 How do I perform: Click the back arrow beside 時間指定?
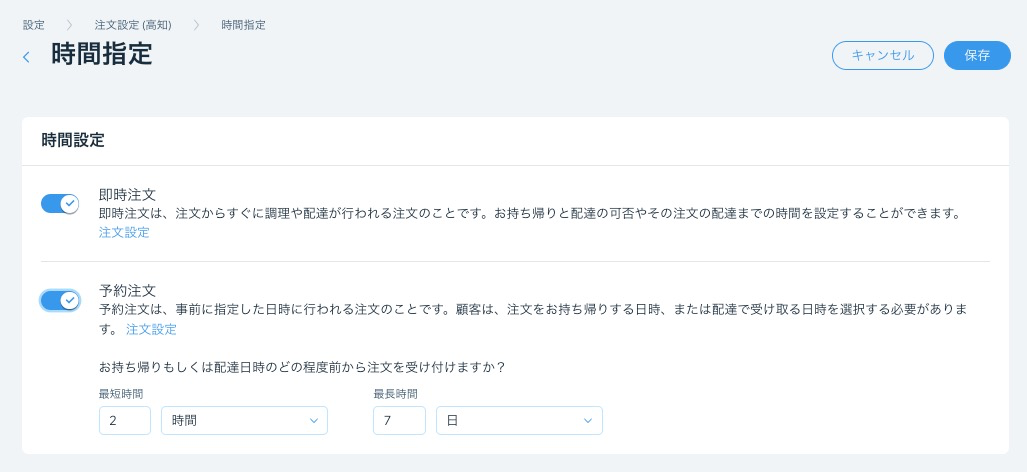pyautogui.click(x=26, y=57)
